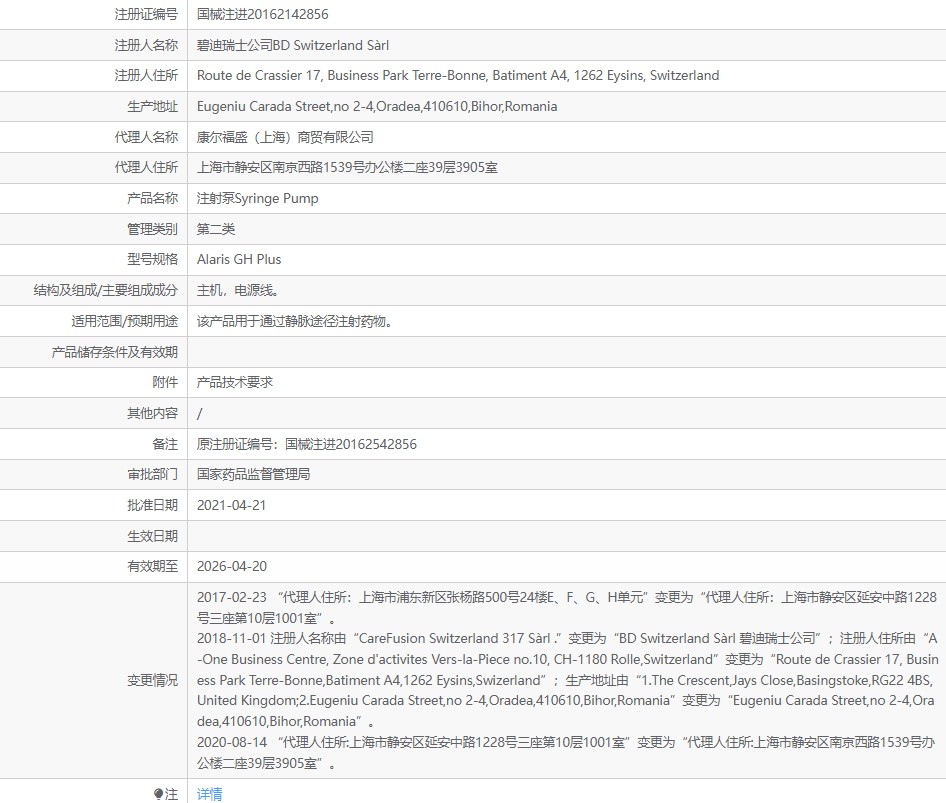The width and height of the screenshot is (946, 803).
Task: Select the 注册证编号 label
Action: point(147,14)
